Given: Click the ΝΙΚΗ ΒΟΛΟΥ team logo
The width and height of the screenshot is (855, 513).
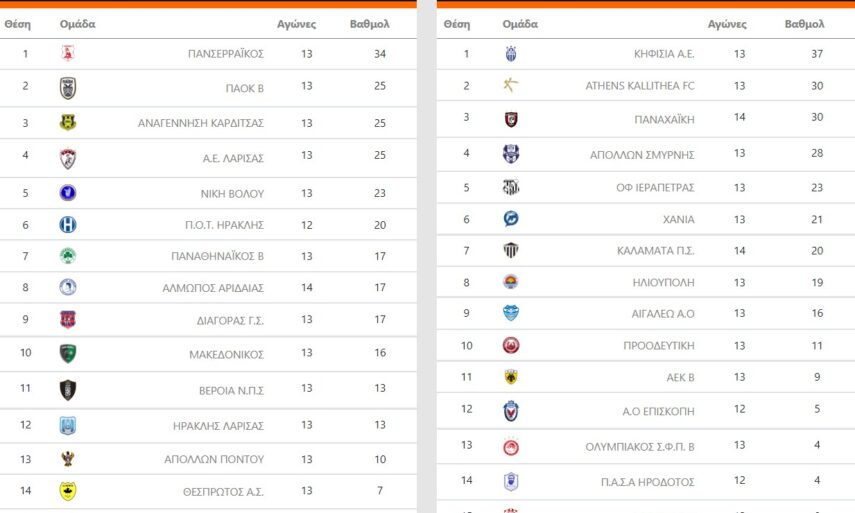Looking at the screenshot, I should 68,193.
